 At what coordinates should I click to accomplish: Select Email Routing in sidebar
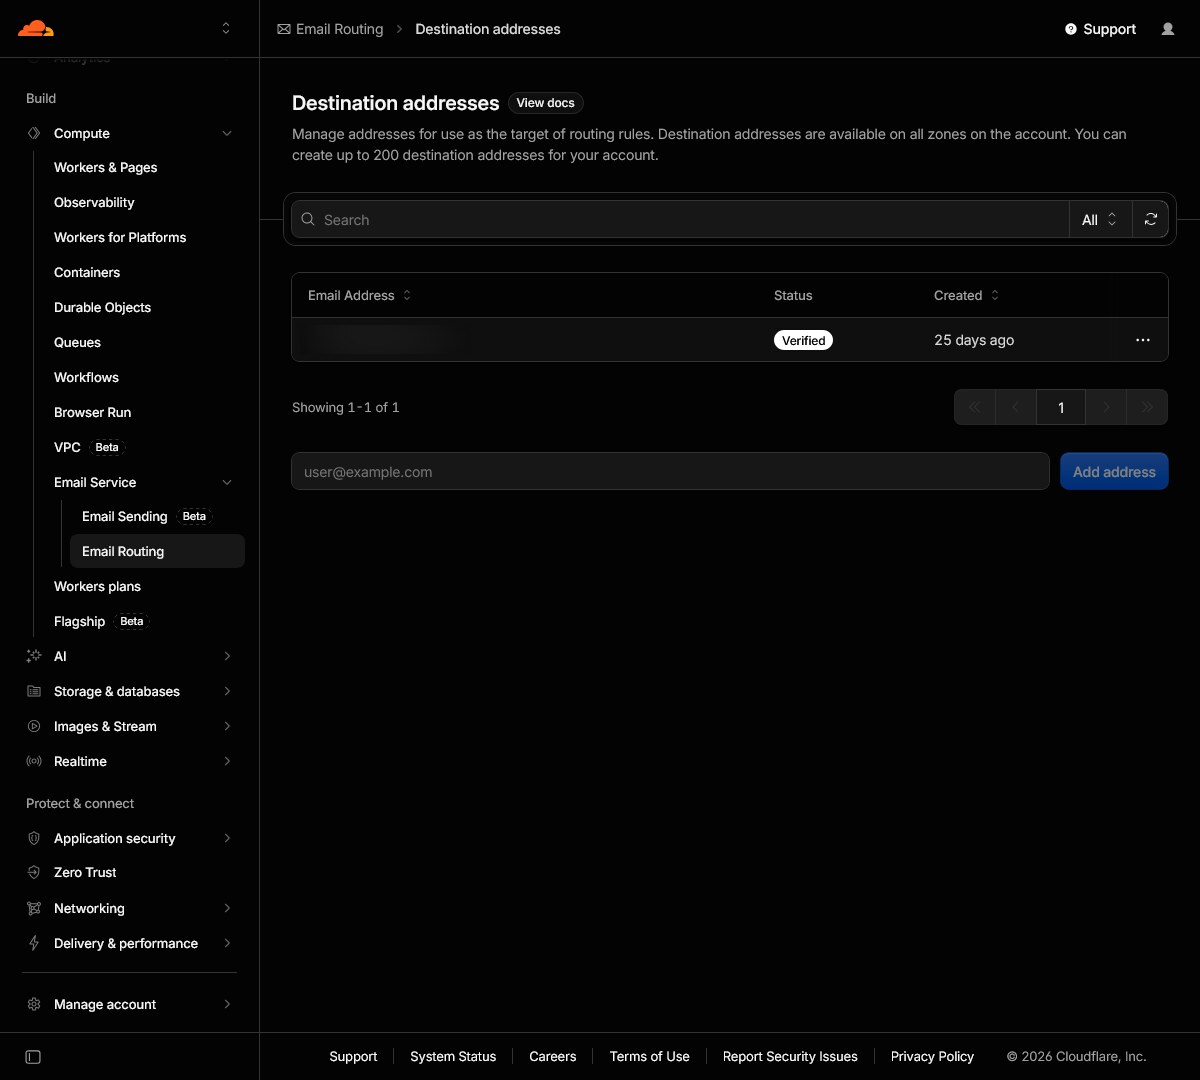tap(157, 551)
